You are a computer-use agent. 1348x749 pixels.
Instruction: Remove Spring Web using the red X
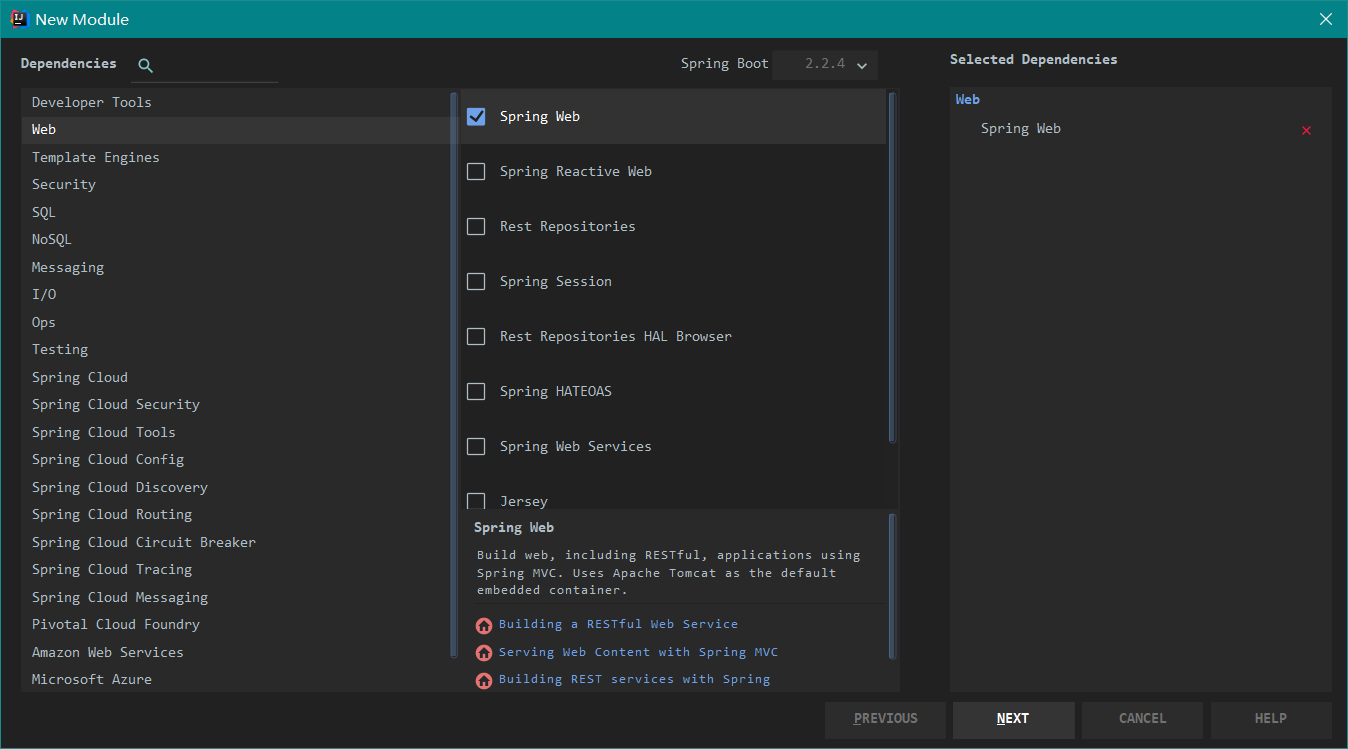[x=1306, y=130]
